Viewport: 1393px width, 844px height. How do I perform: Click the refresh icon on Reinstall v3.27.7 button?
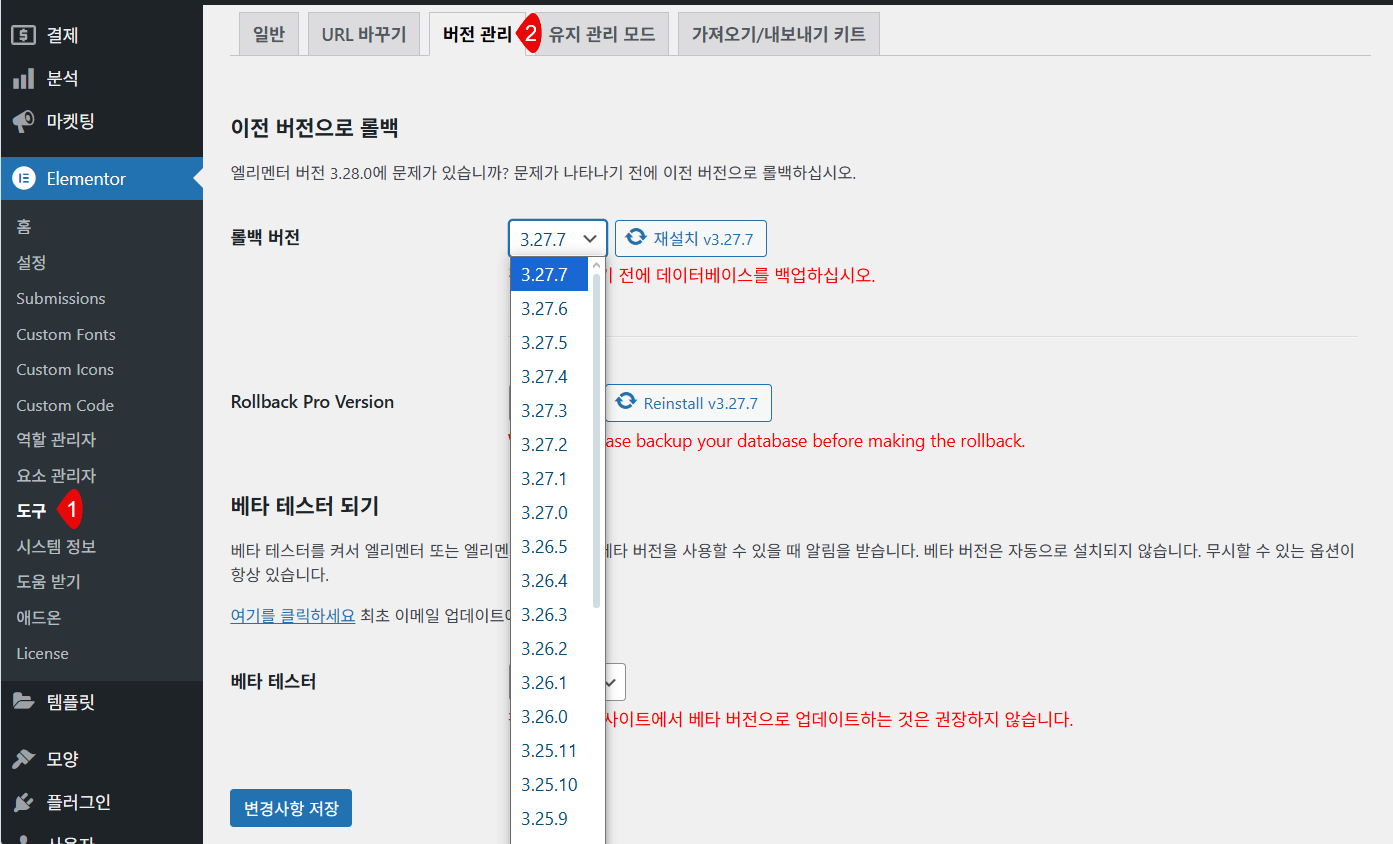click(x=626, y=402)
